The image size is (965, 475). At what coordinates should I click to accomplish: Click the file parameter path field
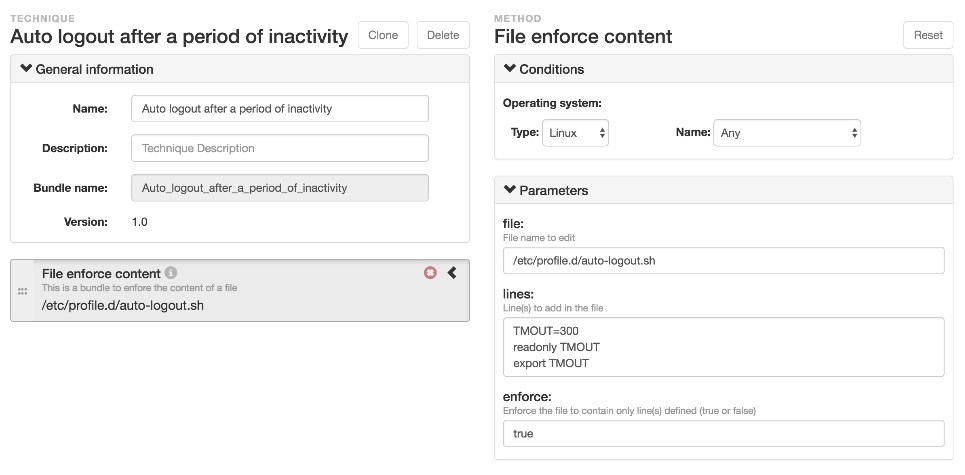pos(724,261)
